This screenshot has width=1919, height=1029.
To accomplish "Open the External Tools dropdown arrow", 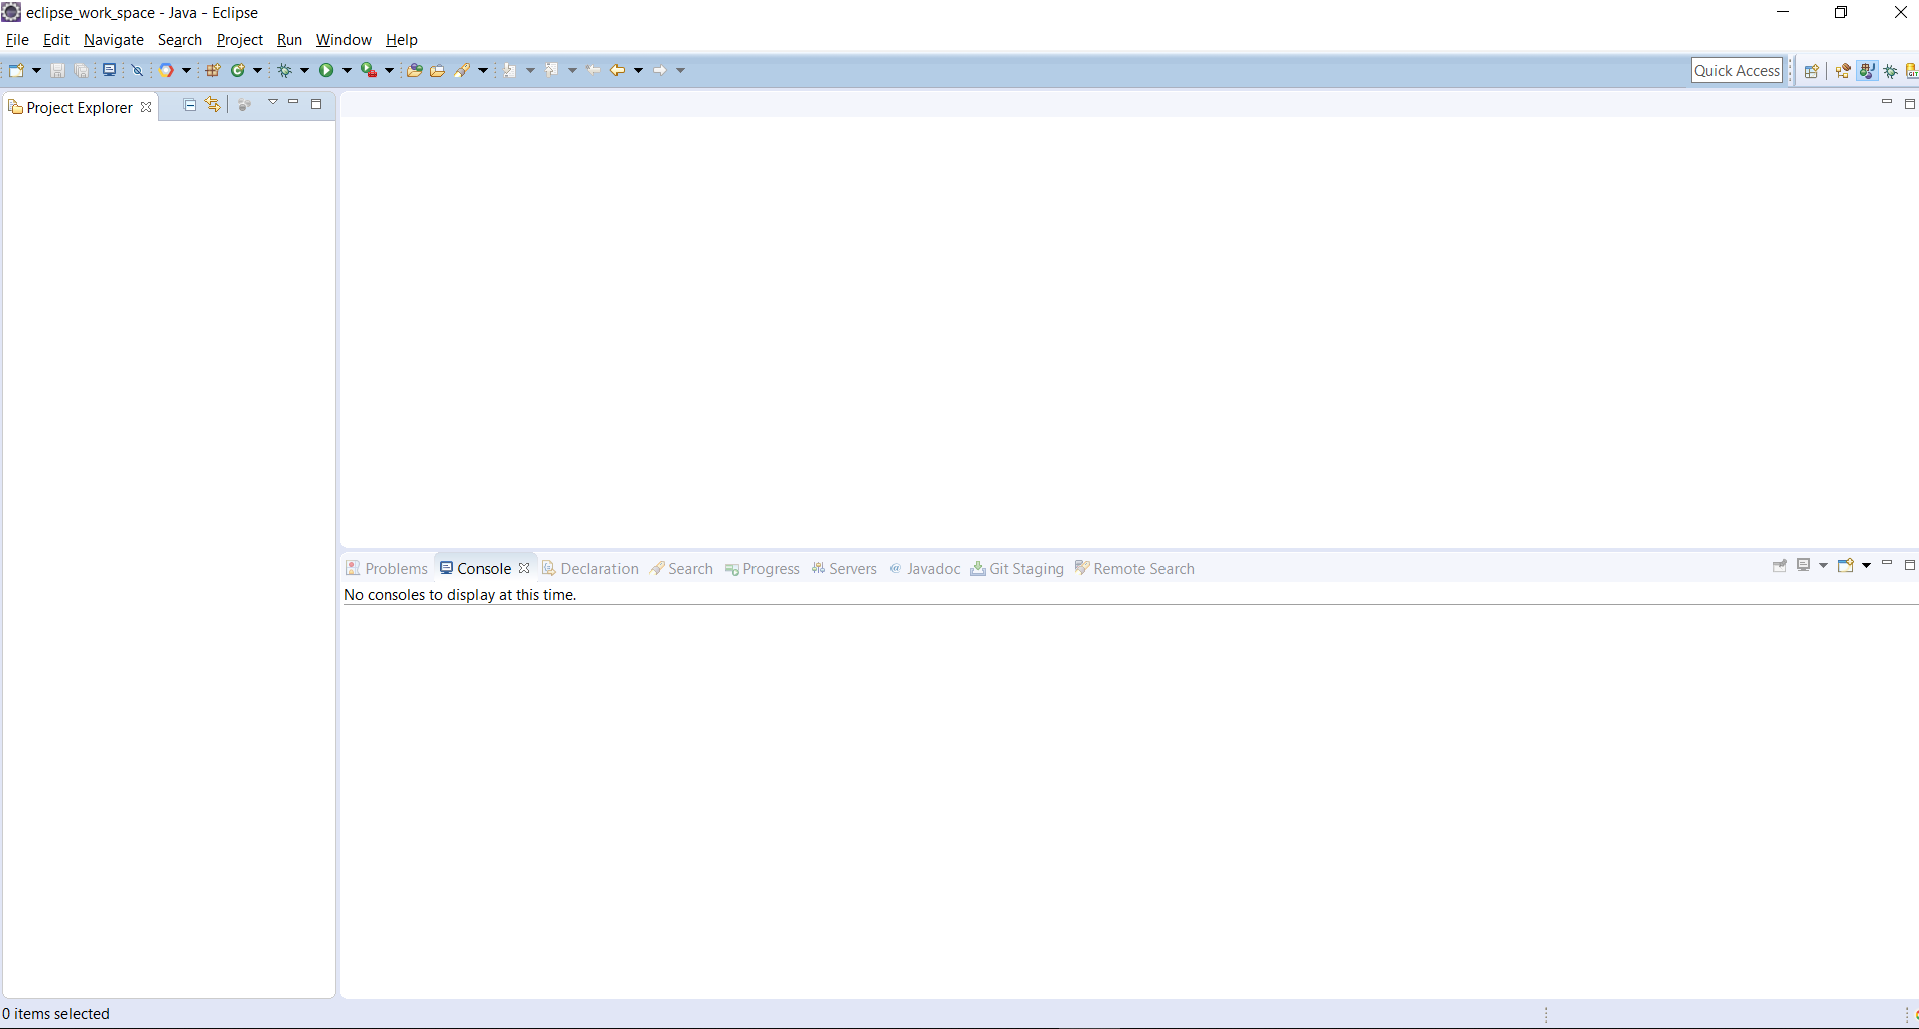I will tap(389, 70).
